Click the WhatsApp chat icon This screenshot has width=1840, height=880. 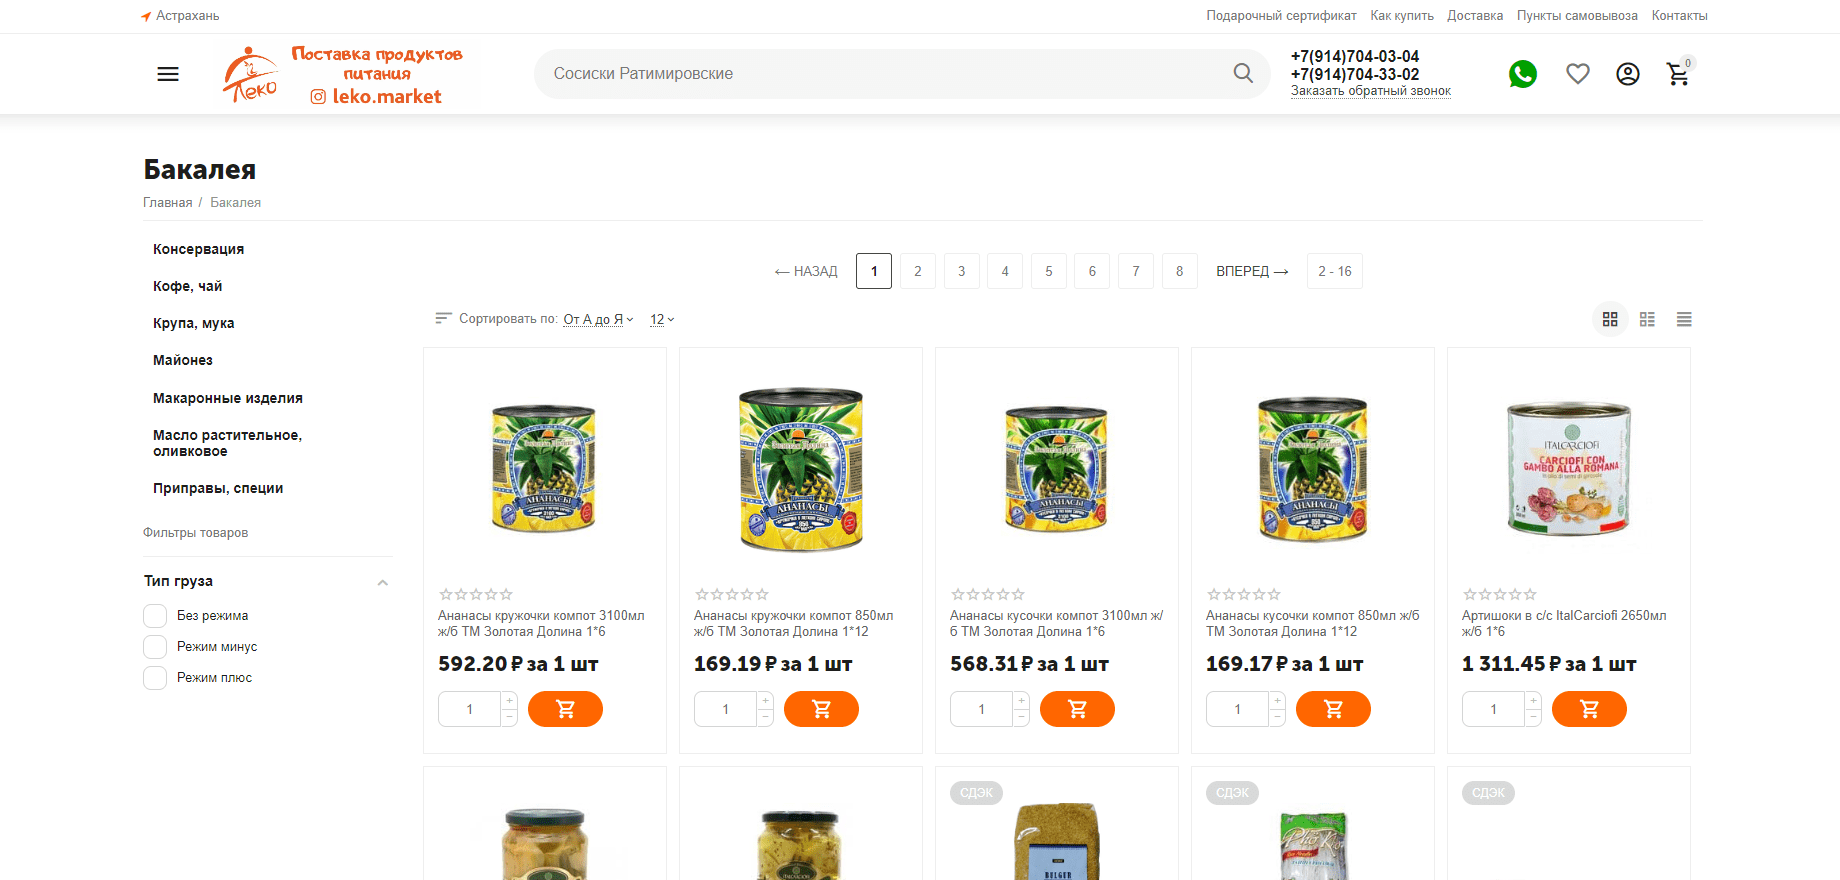(1523, 74)
